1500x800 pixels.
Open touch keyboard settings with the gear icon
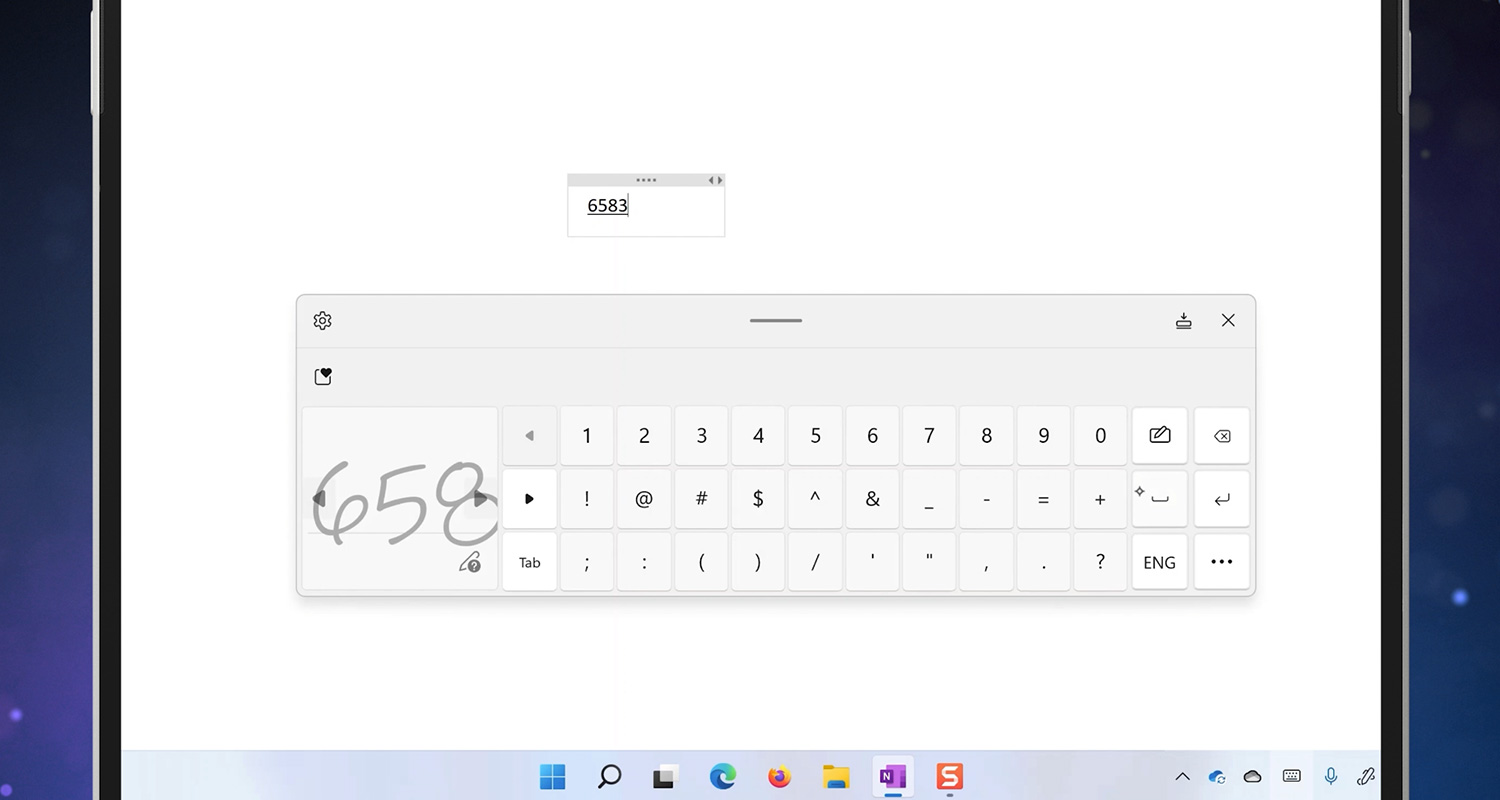click(322, 320)
